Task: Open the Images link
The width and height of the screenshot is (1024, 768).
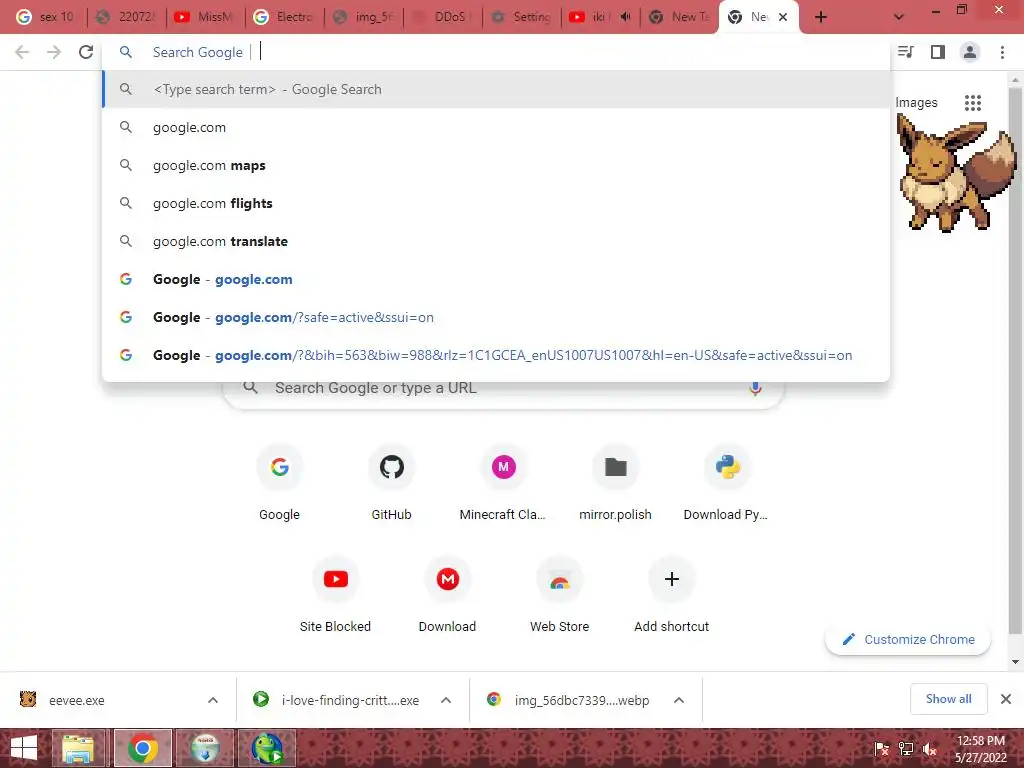Action: point(916,103)
